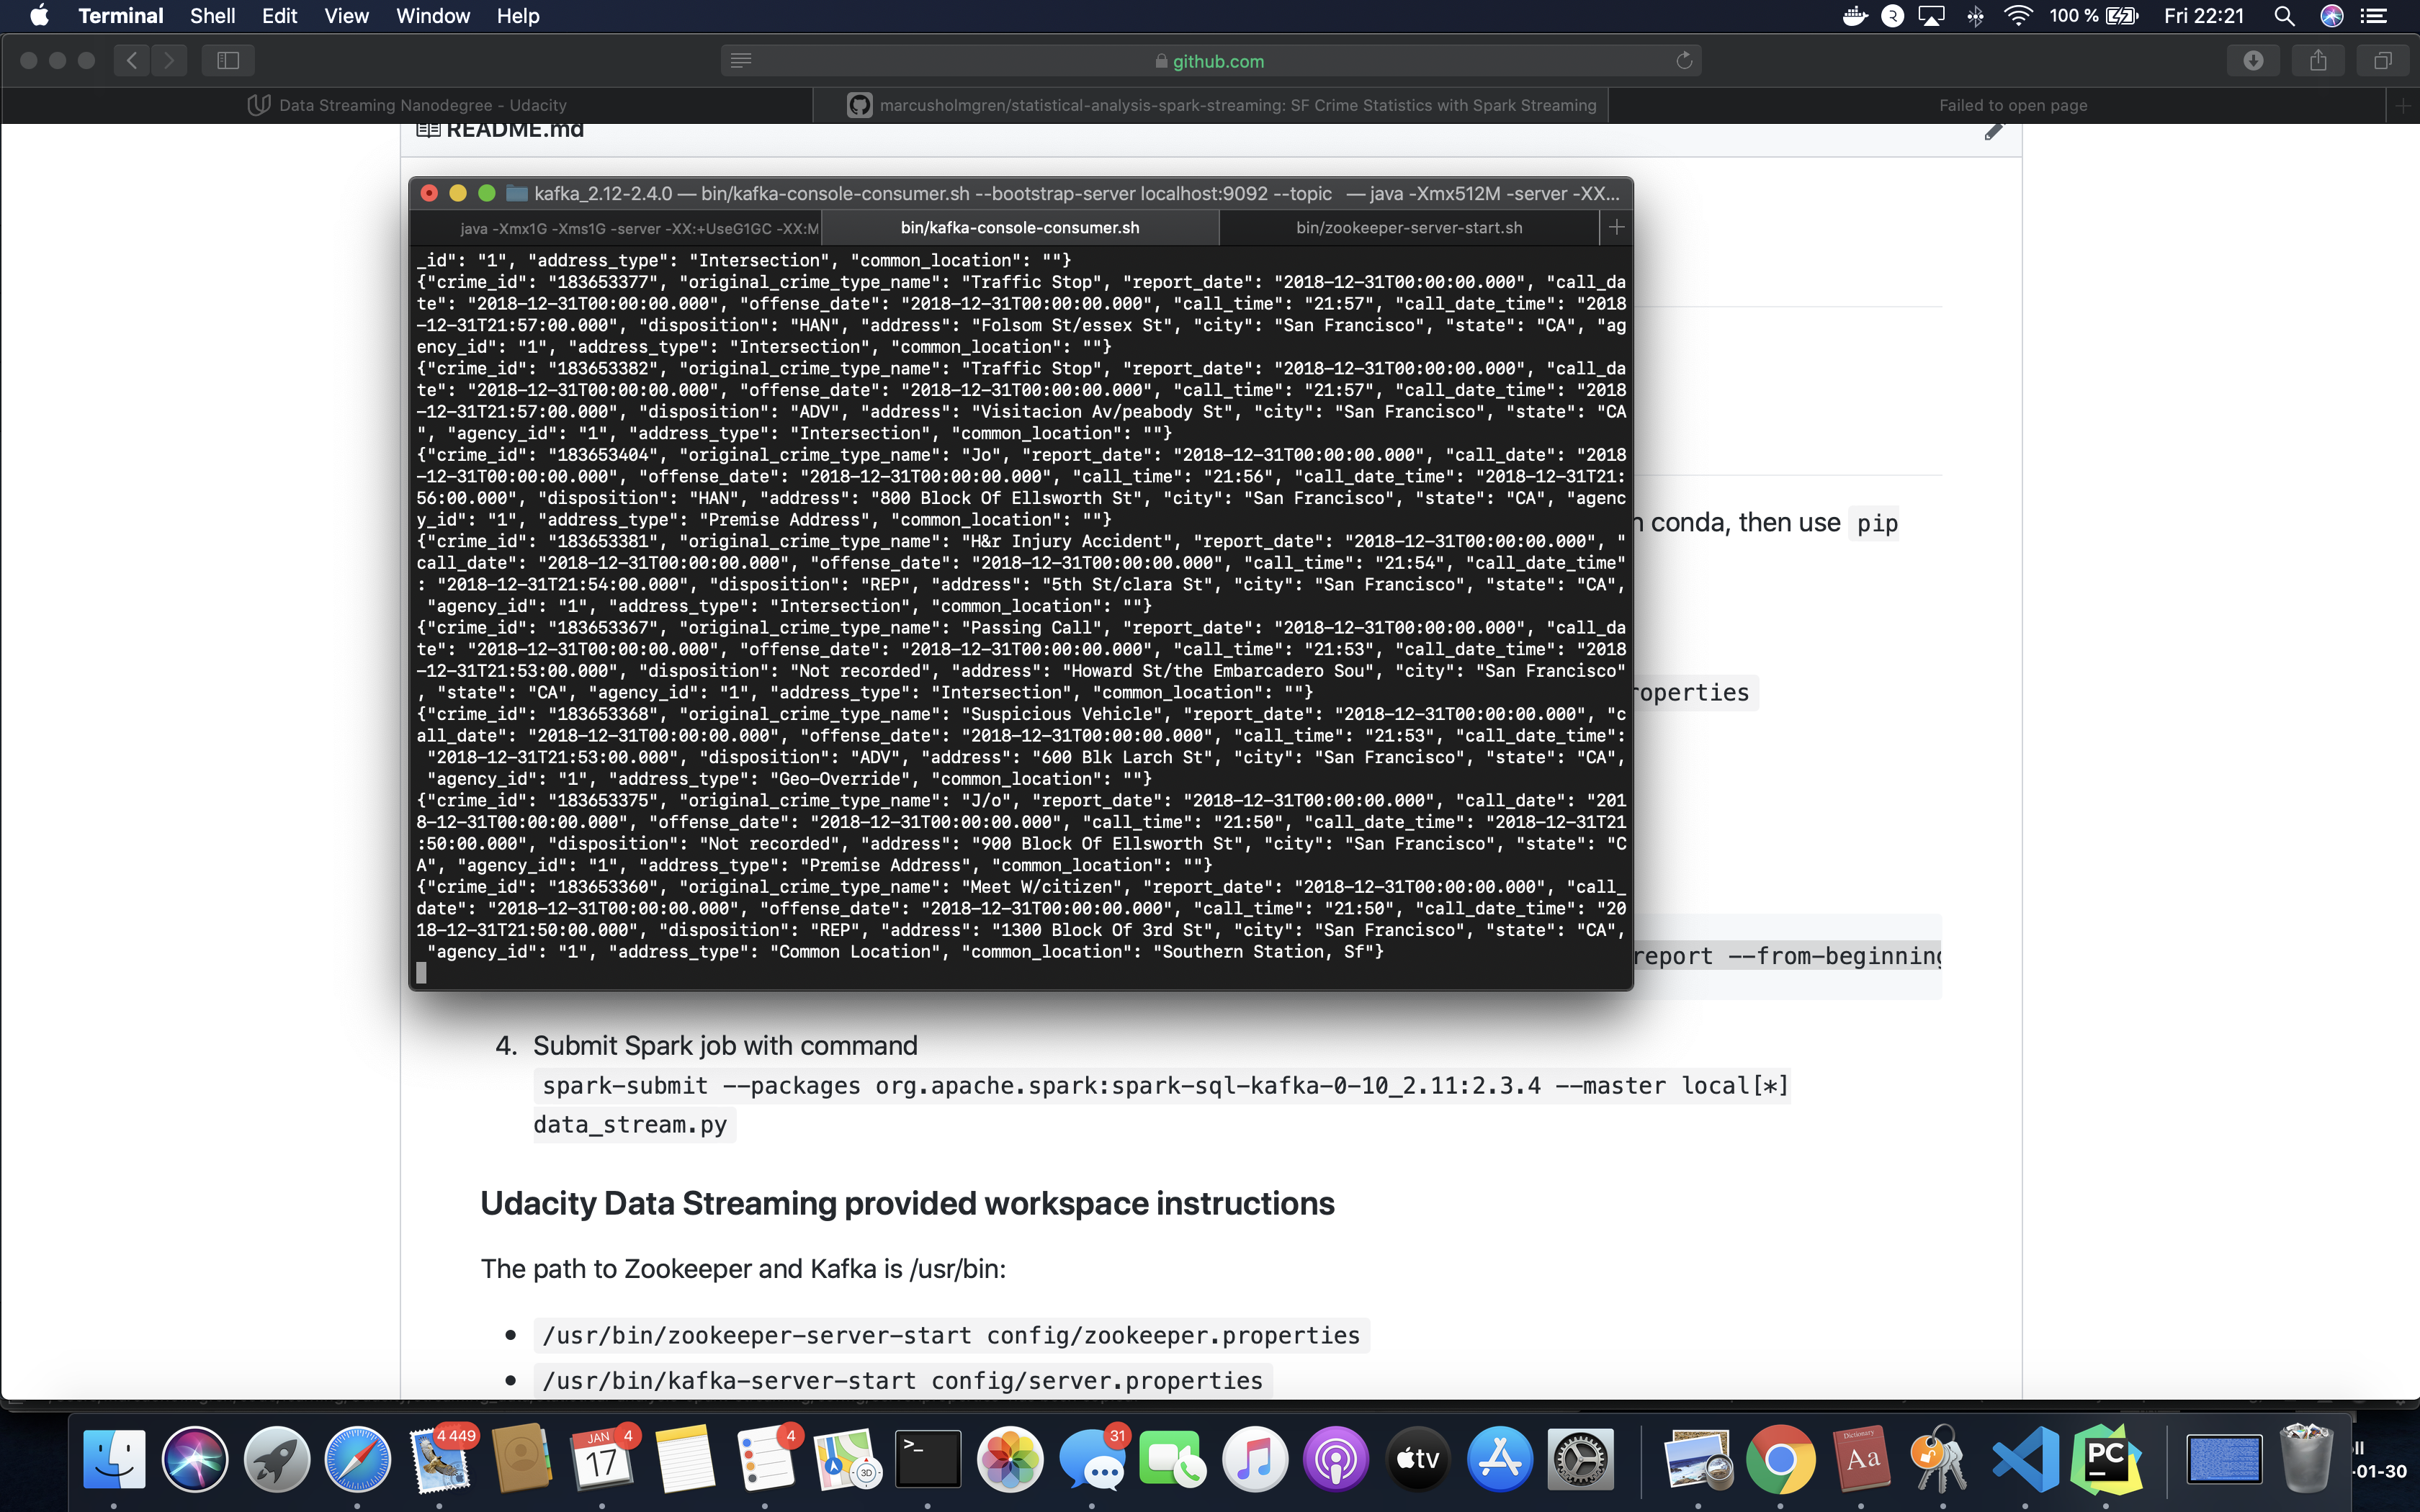Click the Safari share icon

pos(2318,61)
